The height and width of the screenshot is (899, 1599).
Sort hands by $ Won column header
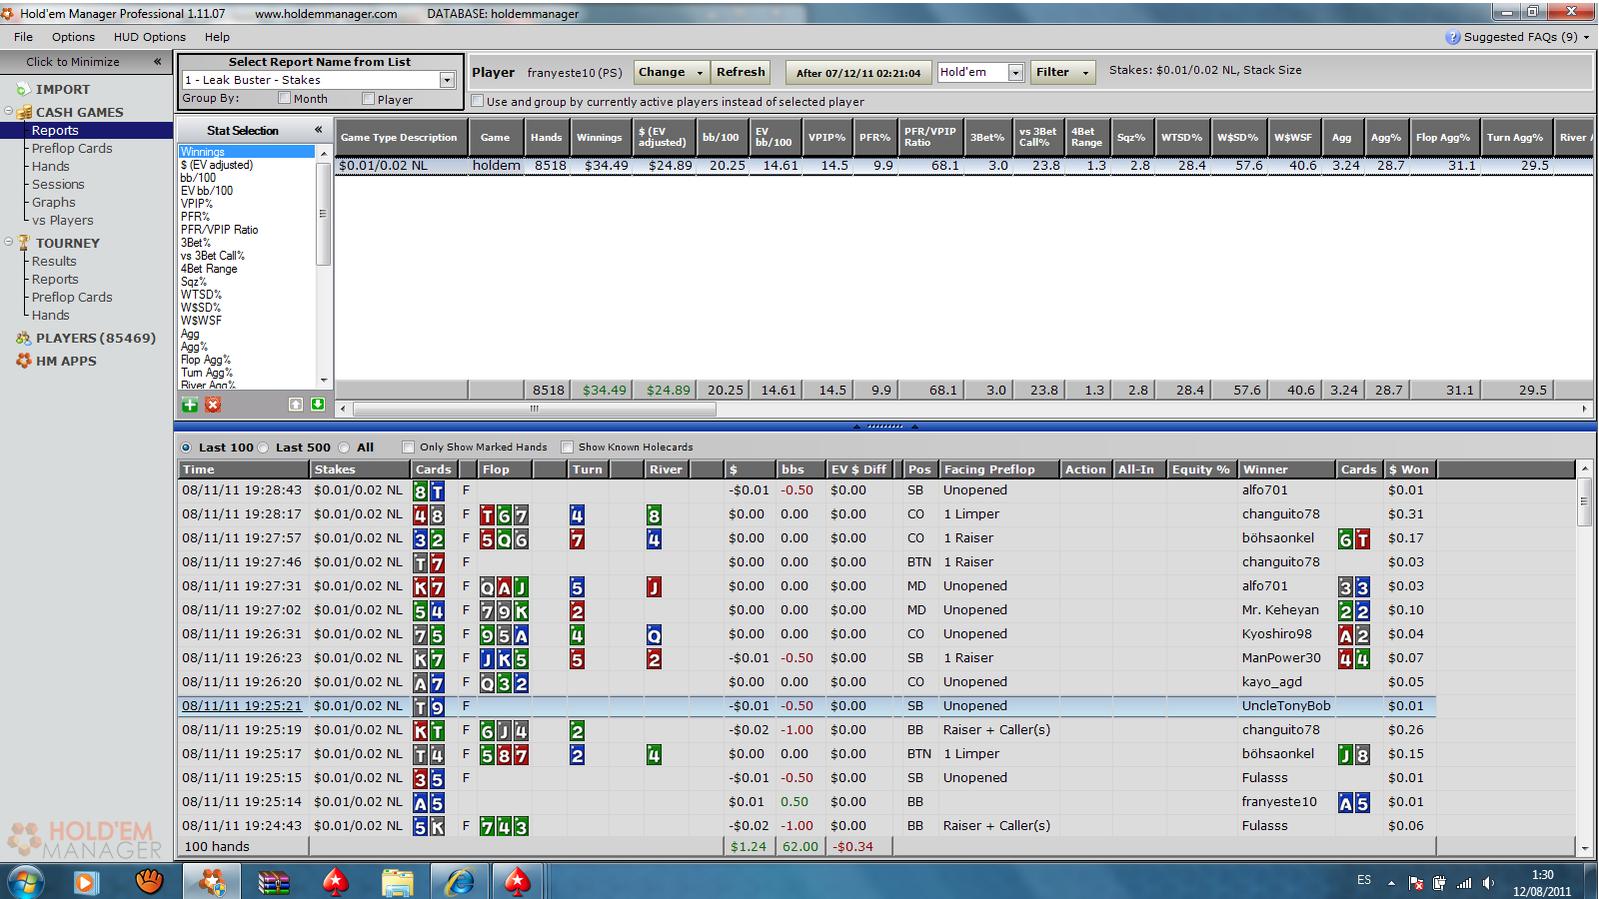pos(1410,469)
